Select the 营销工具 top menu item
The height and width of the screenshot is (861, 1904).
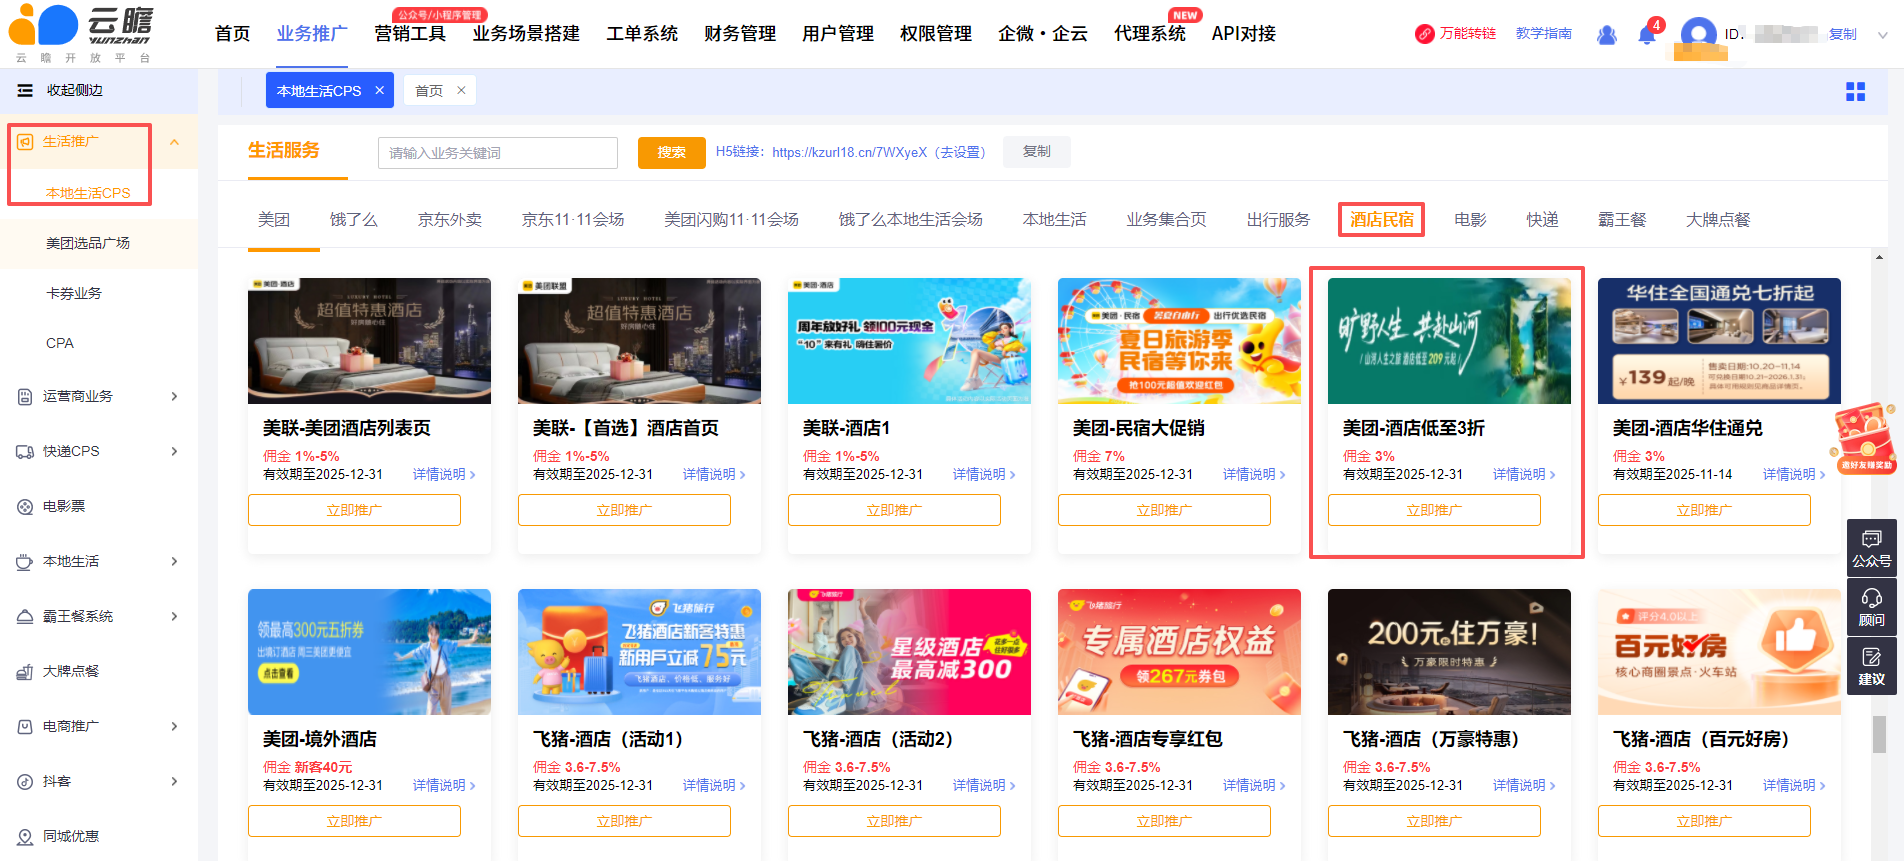(x=410, y=34)
